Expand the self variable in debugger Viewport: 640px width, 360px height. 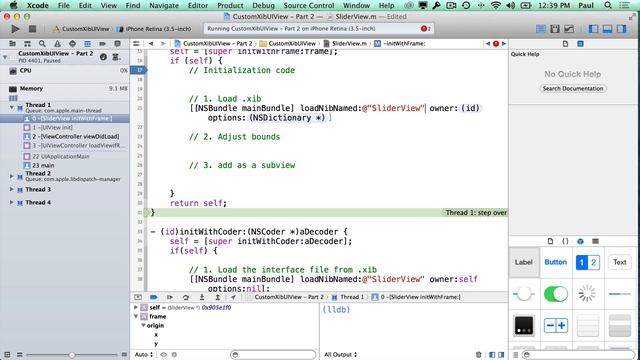[136, 307]
